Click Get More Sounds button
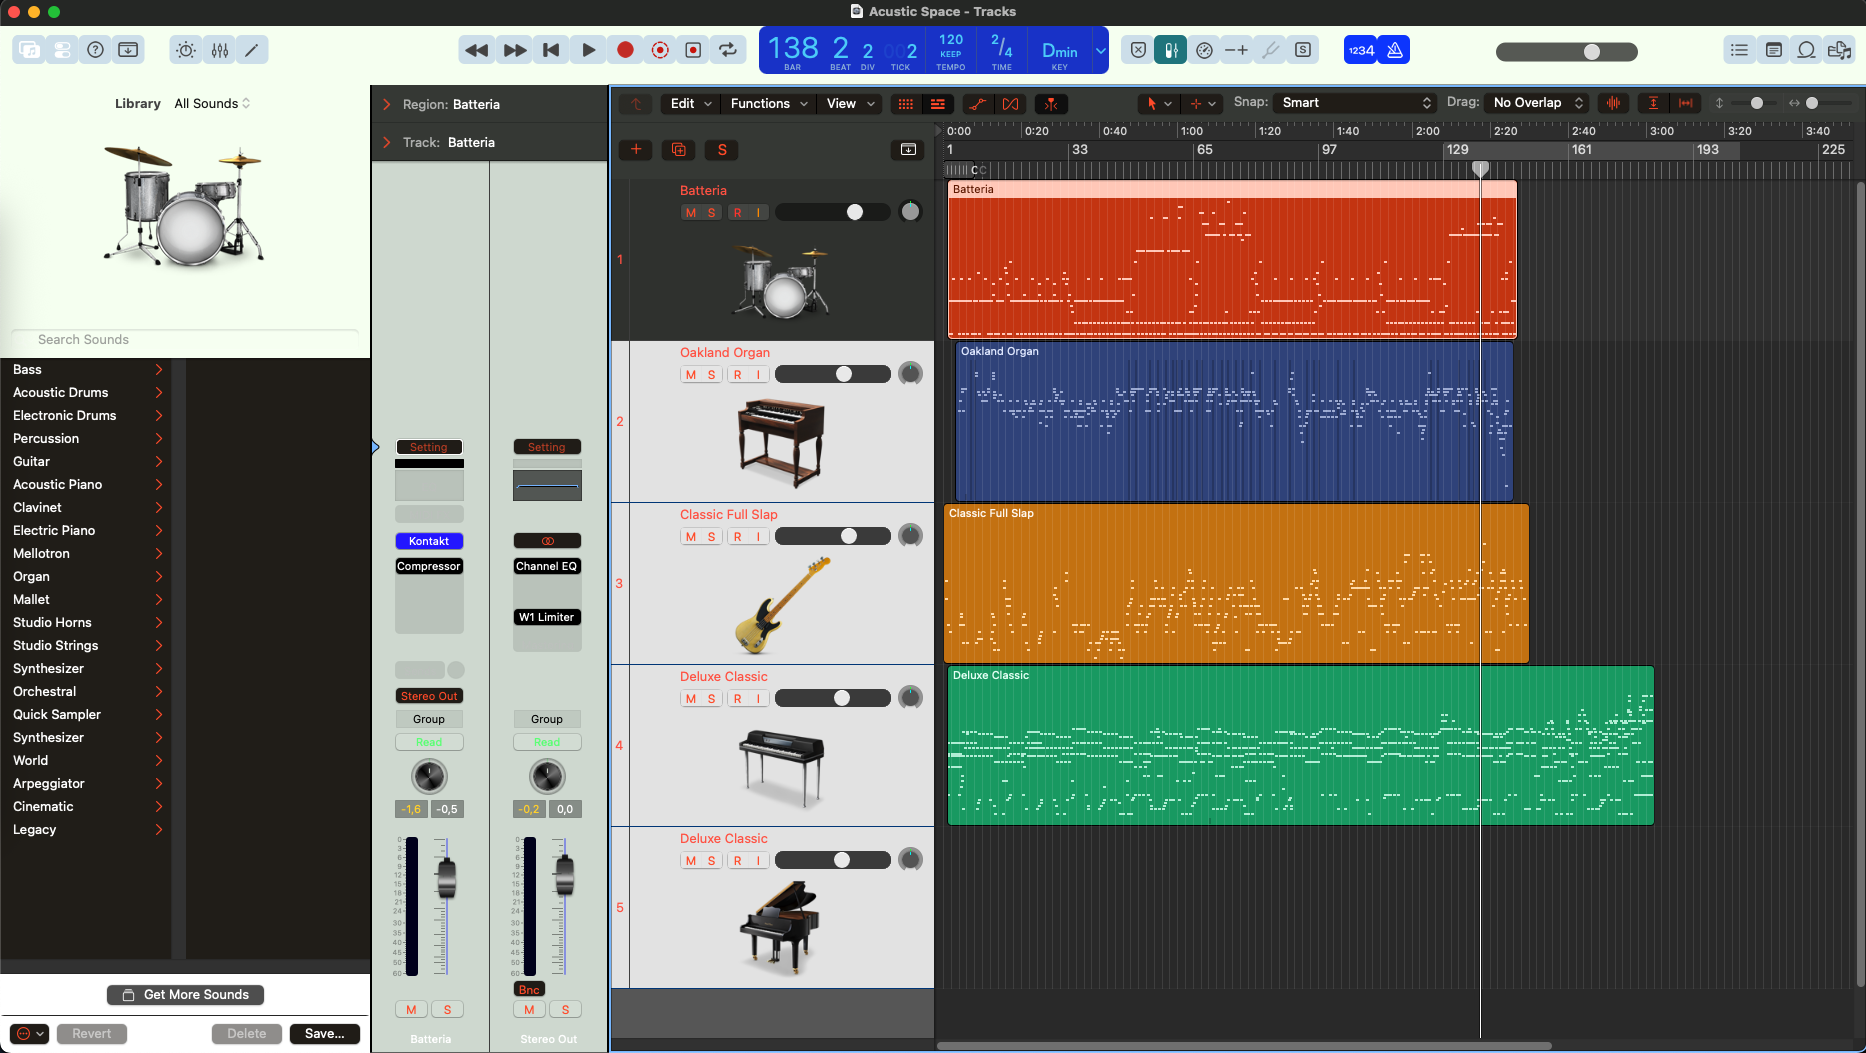Viewport: 1866px width, 1053px height. pos(185,995)
